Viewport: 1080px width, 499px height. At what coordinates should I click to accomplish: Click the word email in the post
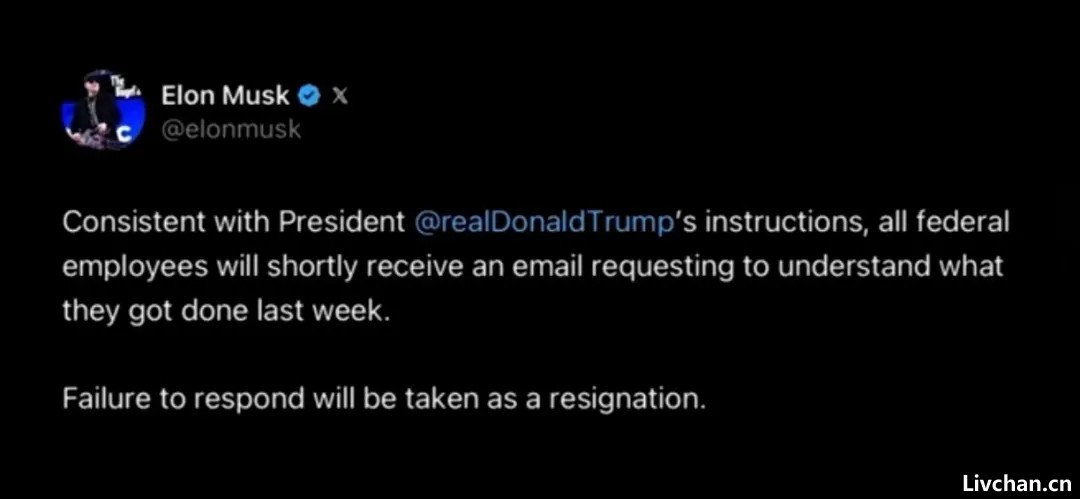point(544,267)
